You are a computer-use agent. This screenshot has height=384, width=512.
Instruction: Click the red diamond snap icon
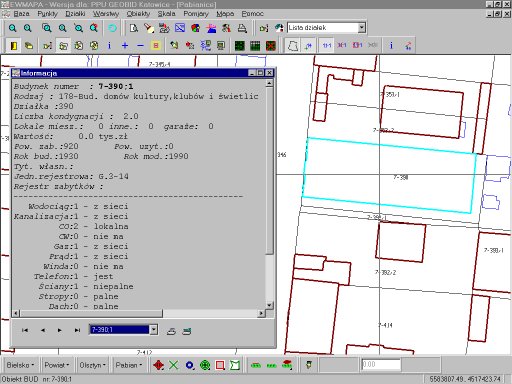click(158, 365)
